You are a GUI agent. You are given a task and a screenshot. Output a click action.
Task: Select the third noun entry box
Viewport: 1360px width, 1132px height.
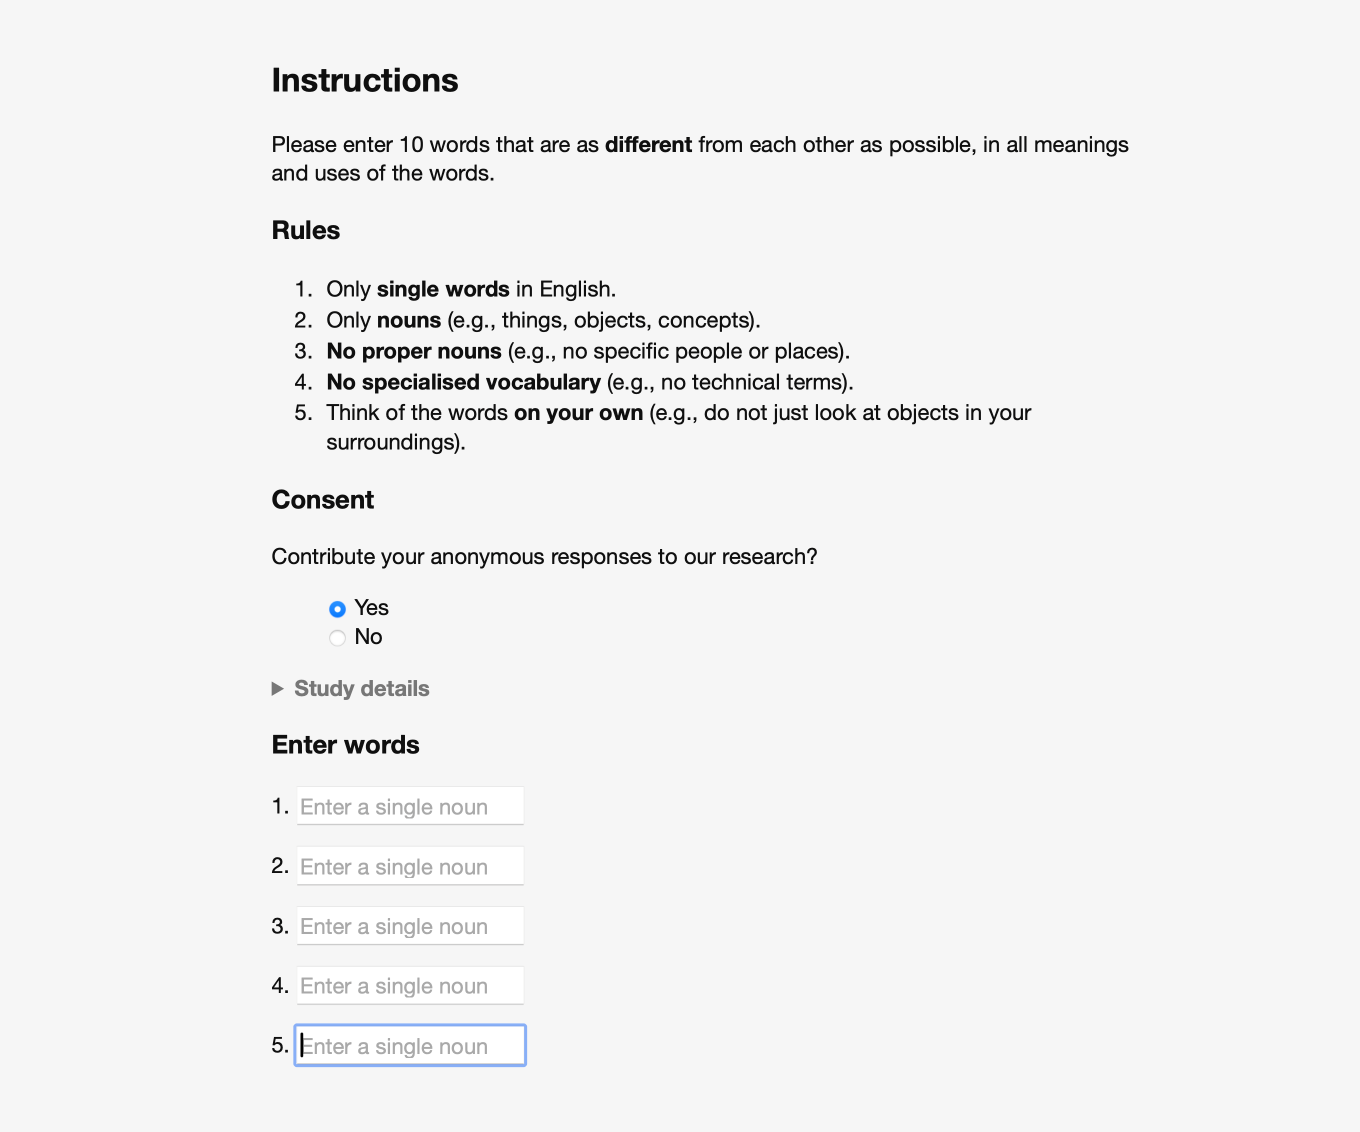(x=410, y=926)
